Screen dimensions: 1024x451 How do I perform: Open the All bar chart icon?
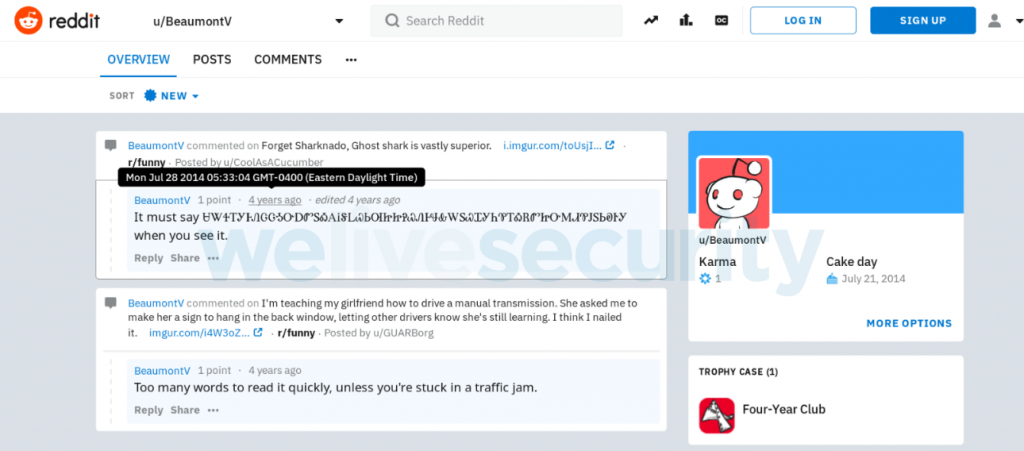tap(686, 20)
